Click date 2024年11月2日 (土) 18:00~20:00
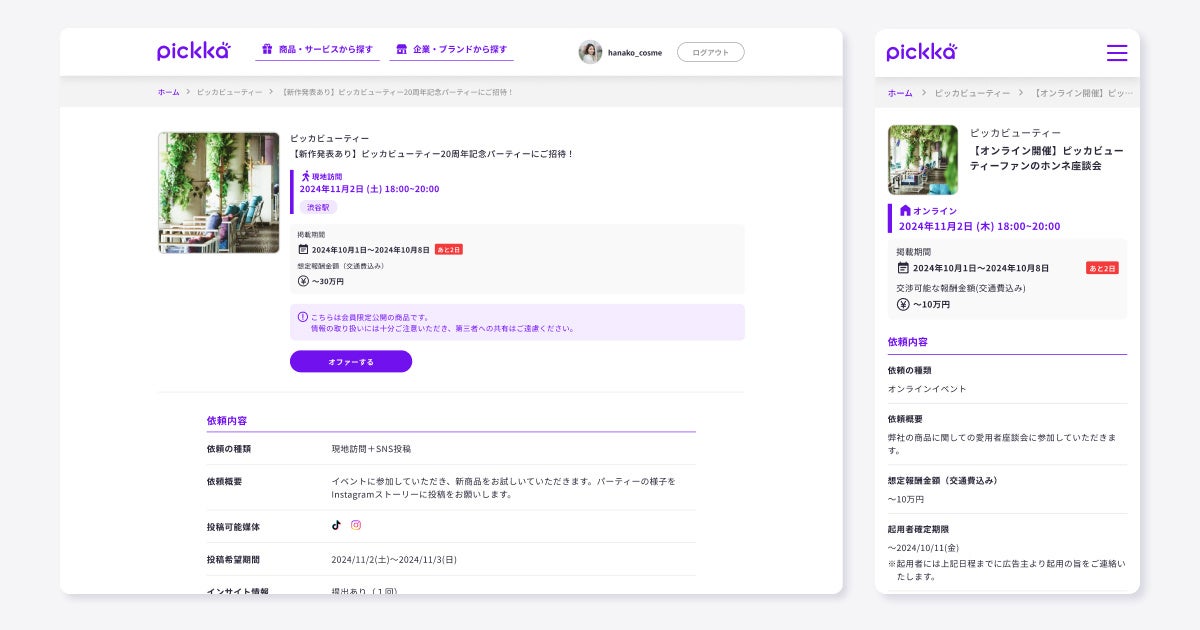 tap(369, 189)
